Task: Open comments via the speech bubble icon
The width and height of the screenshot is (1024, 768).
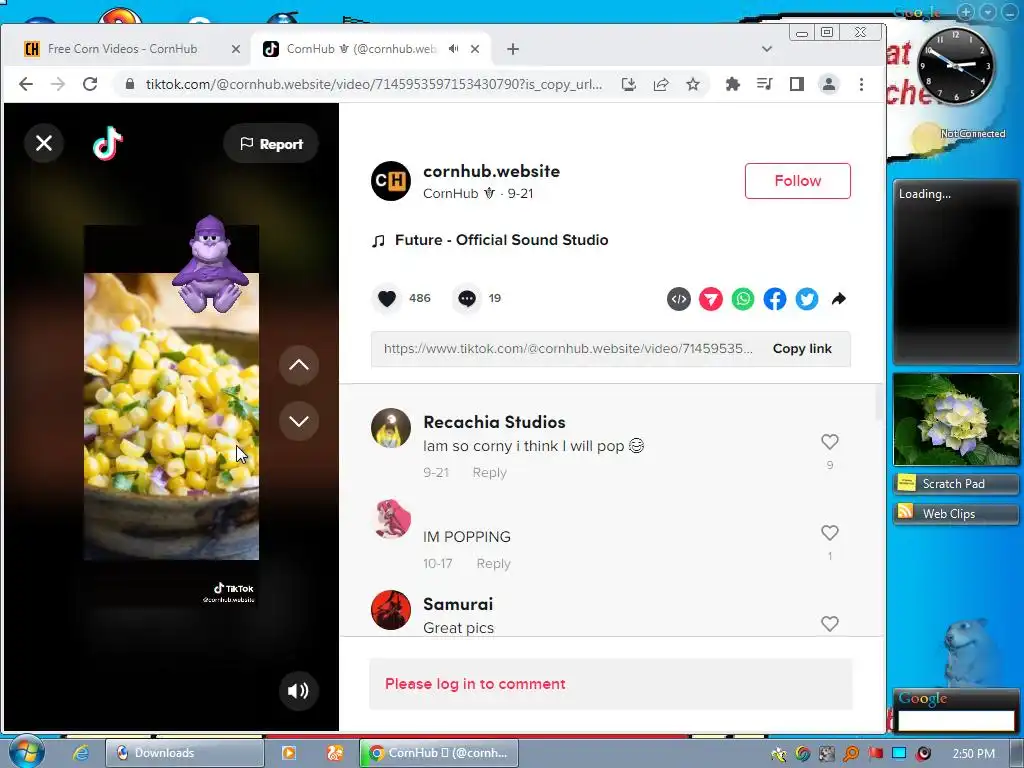Action: [x=466, y=298]
